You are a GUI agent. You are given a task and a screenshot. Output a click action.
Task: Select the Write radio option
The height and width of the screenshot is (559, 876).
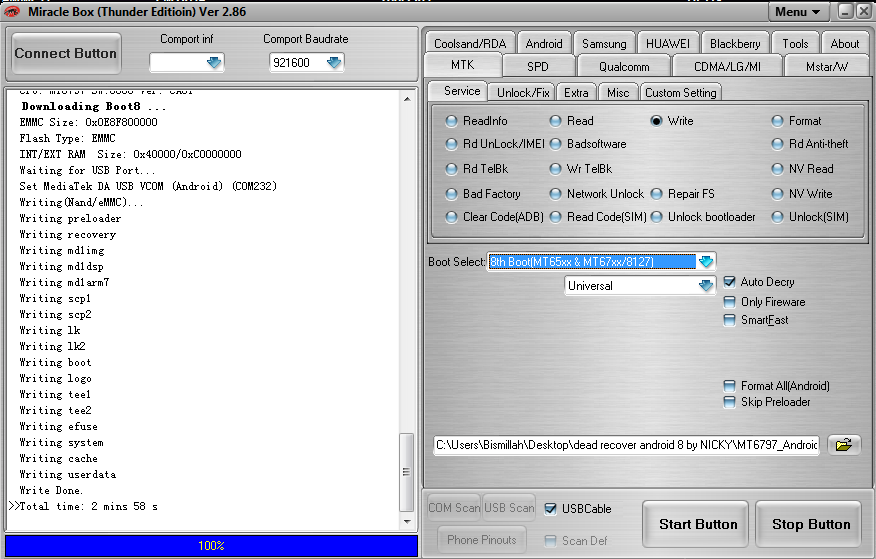tap(656, 121)
